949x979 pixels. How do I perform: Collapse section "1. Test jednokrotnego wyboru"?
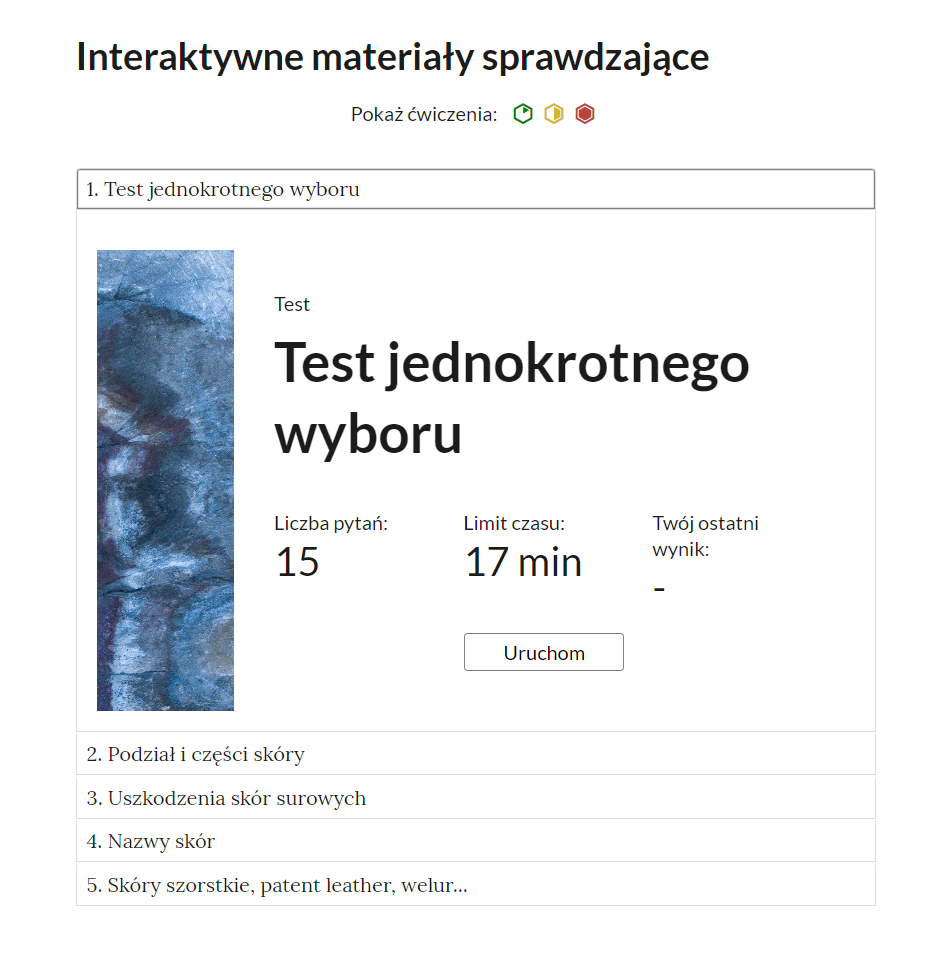[476, 189]
